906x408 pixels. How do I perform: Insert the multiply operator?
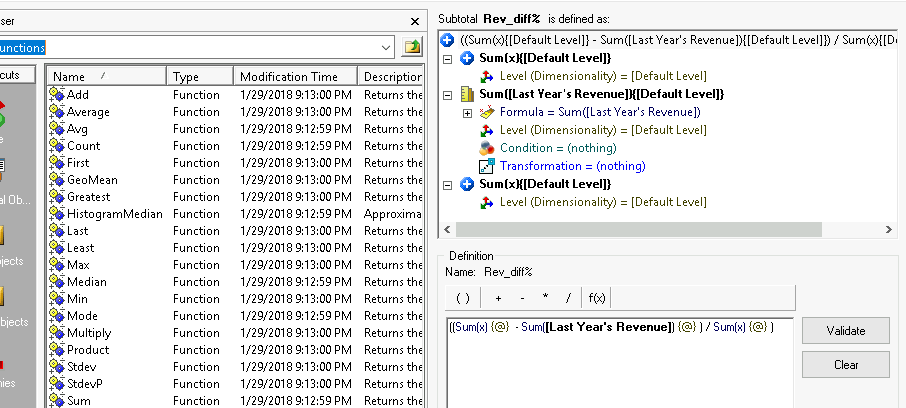point(545,298)
